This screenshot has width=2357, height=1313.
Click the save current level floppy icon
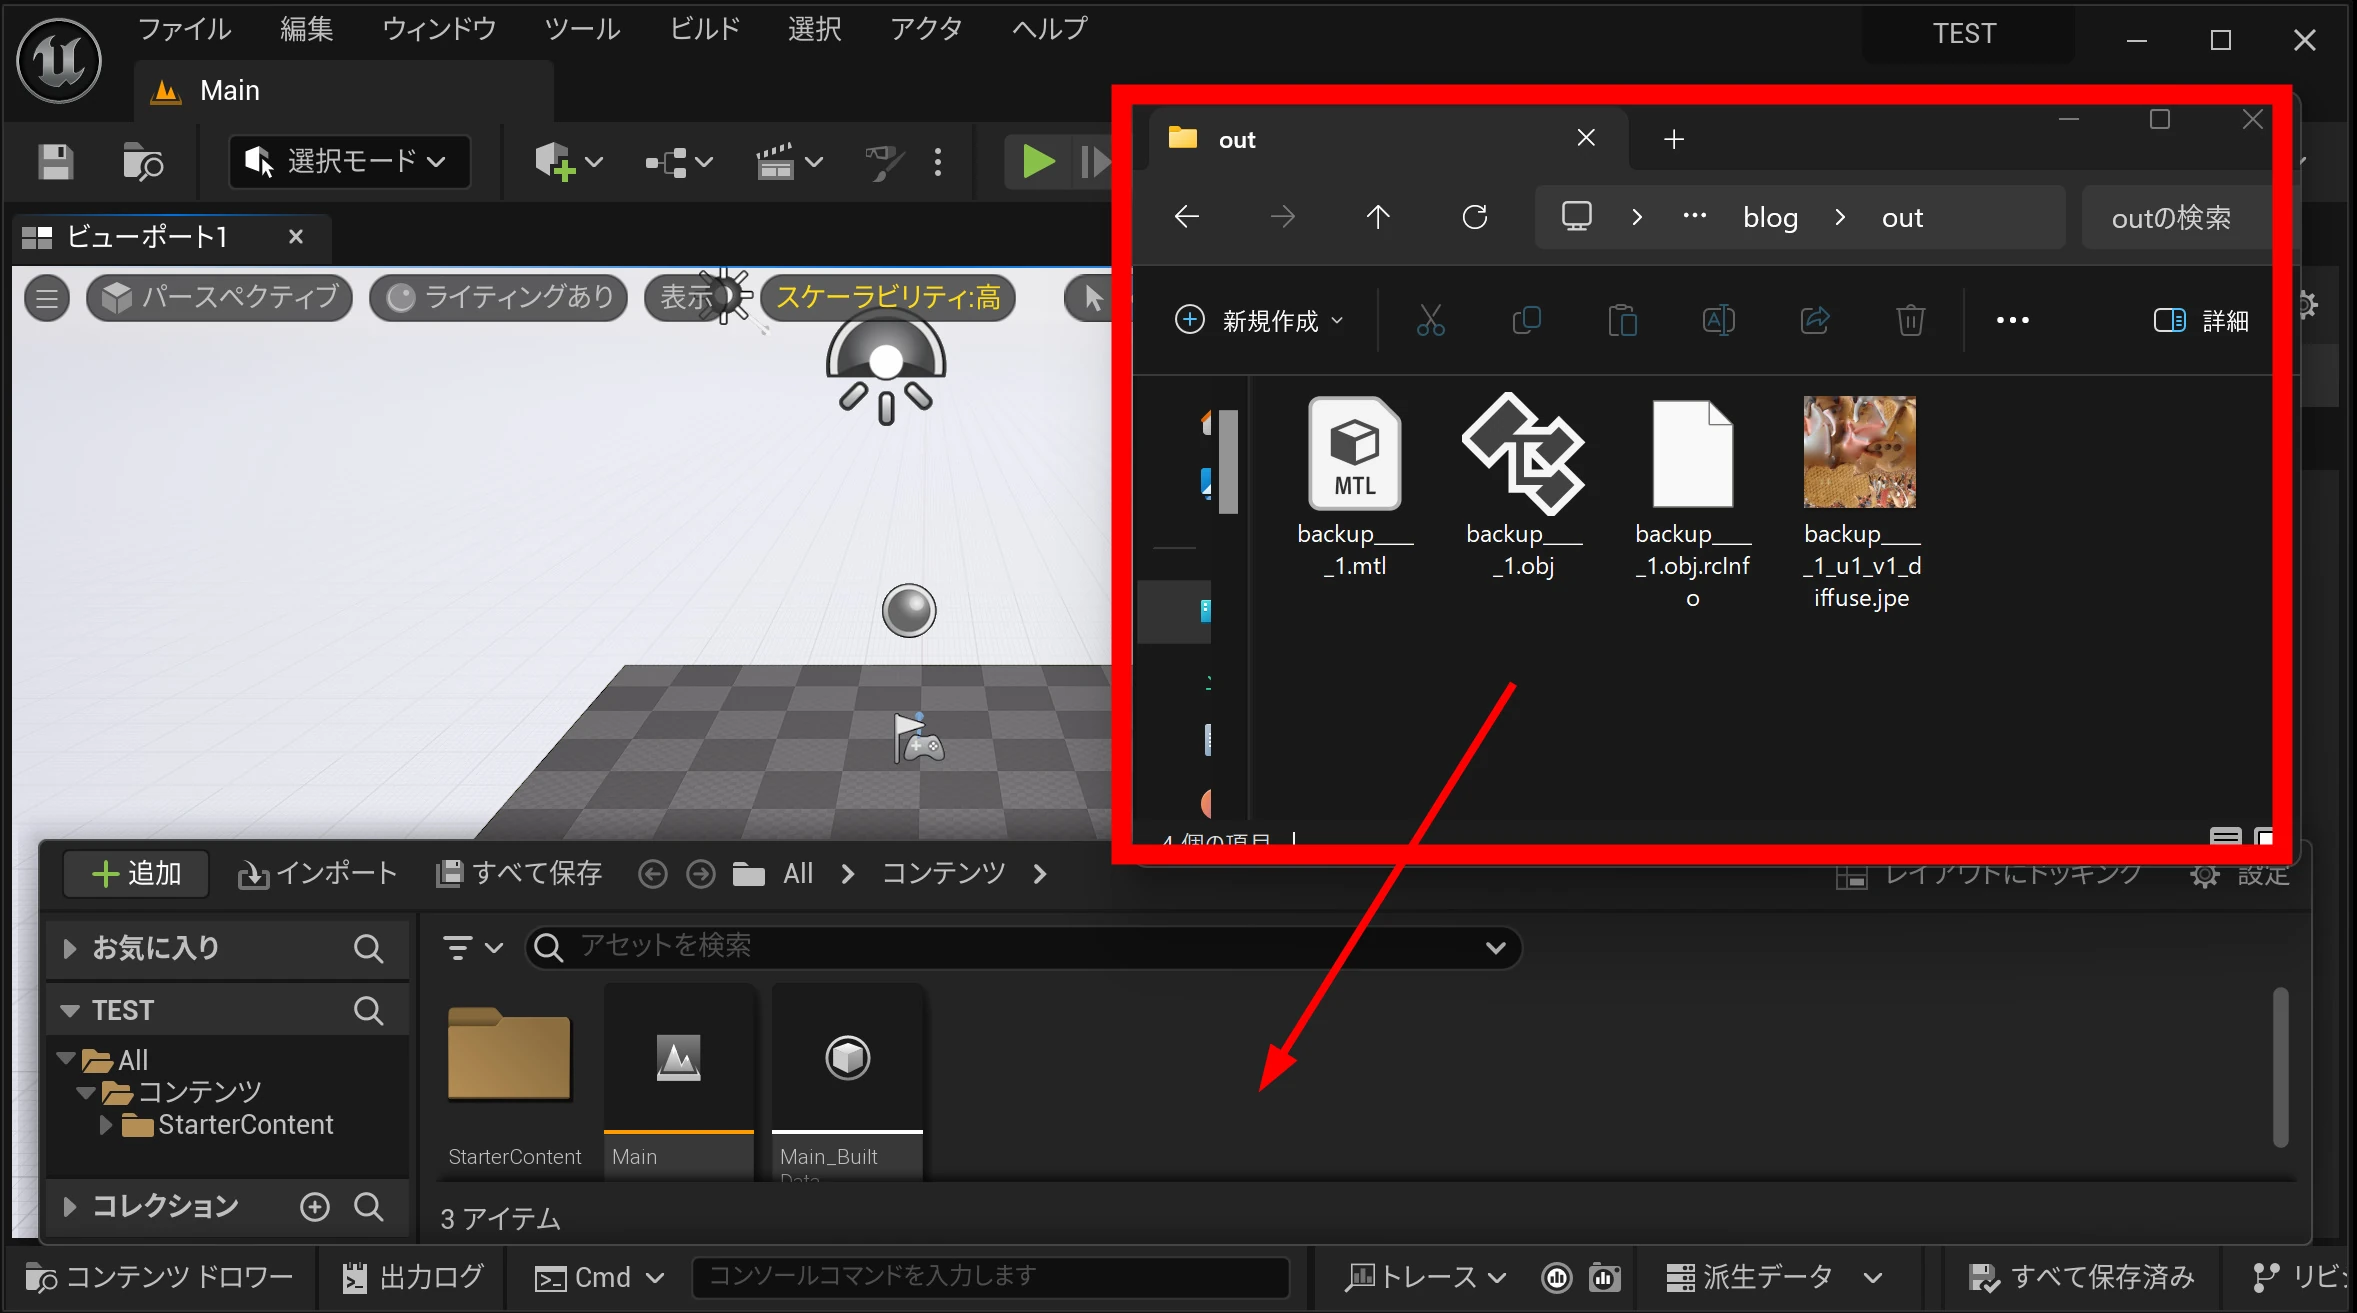click(55, 161)
